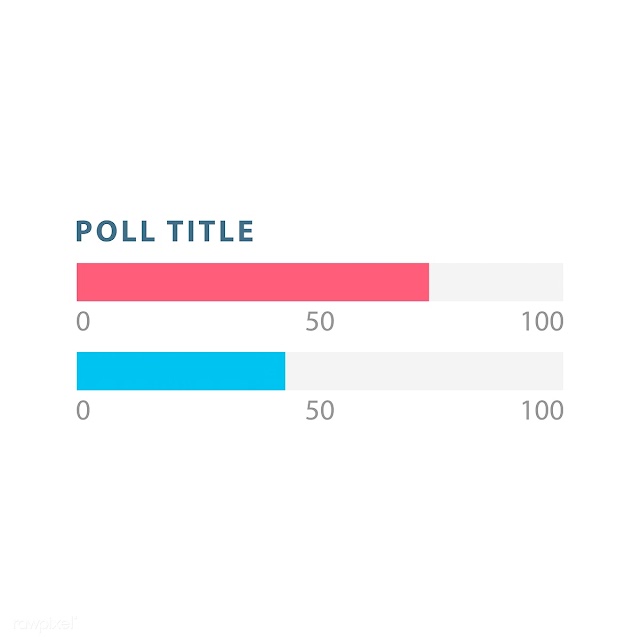Select the gray unfilled part of pink bar
640x640 pixels.
(x=496, y=282)
